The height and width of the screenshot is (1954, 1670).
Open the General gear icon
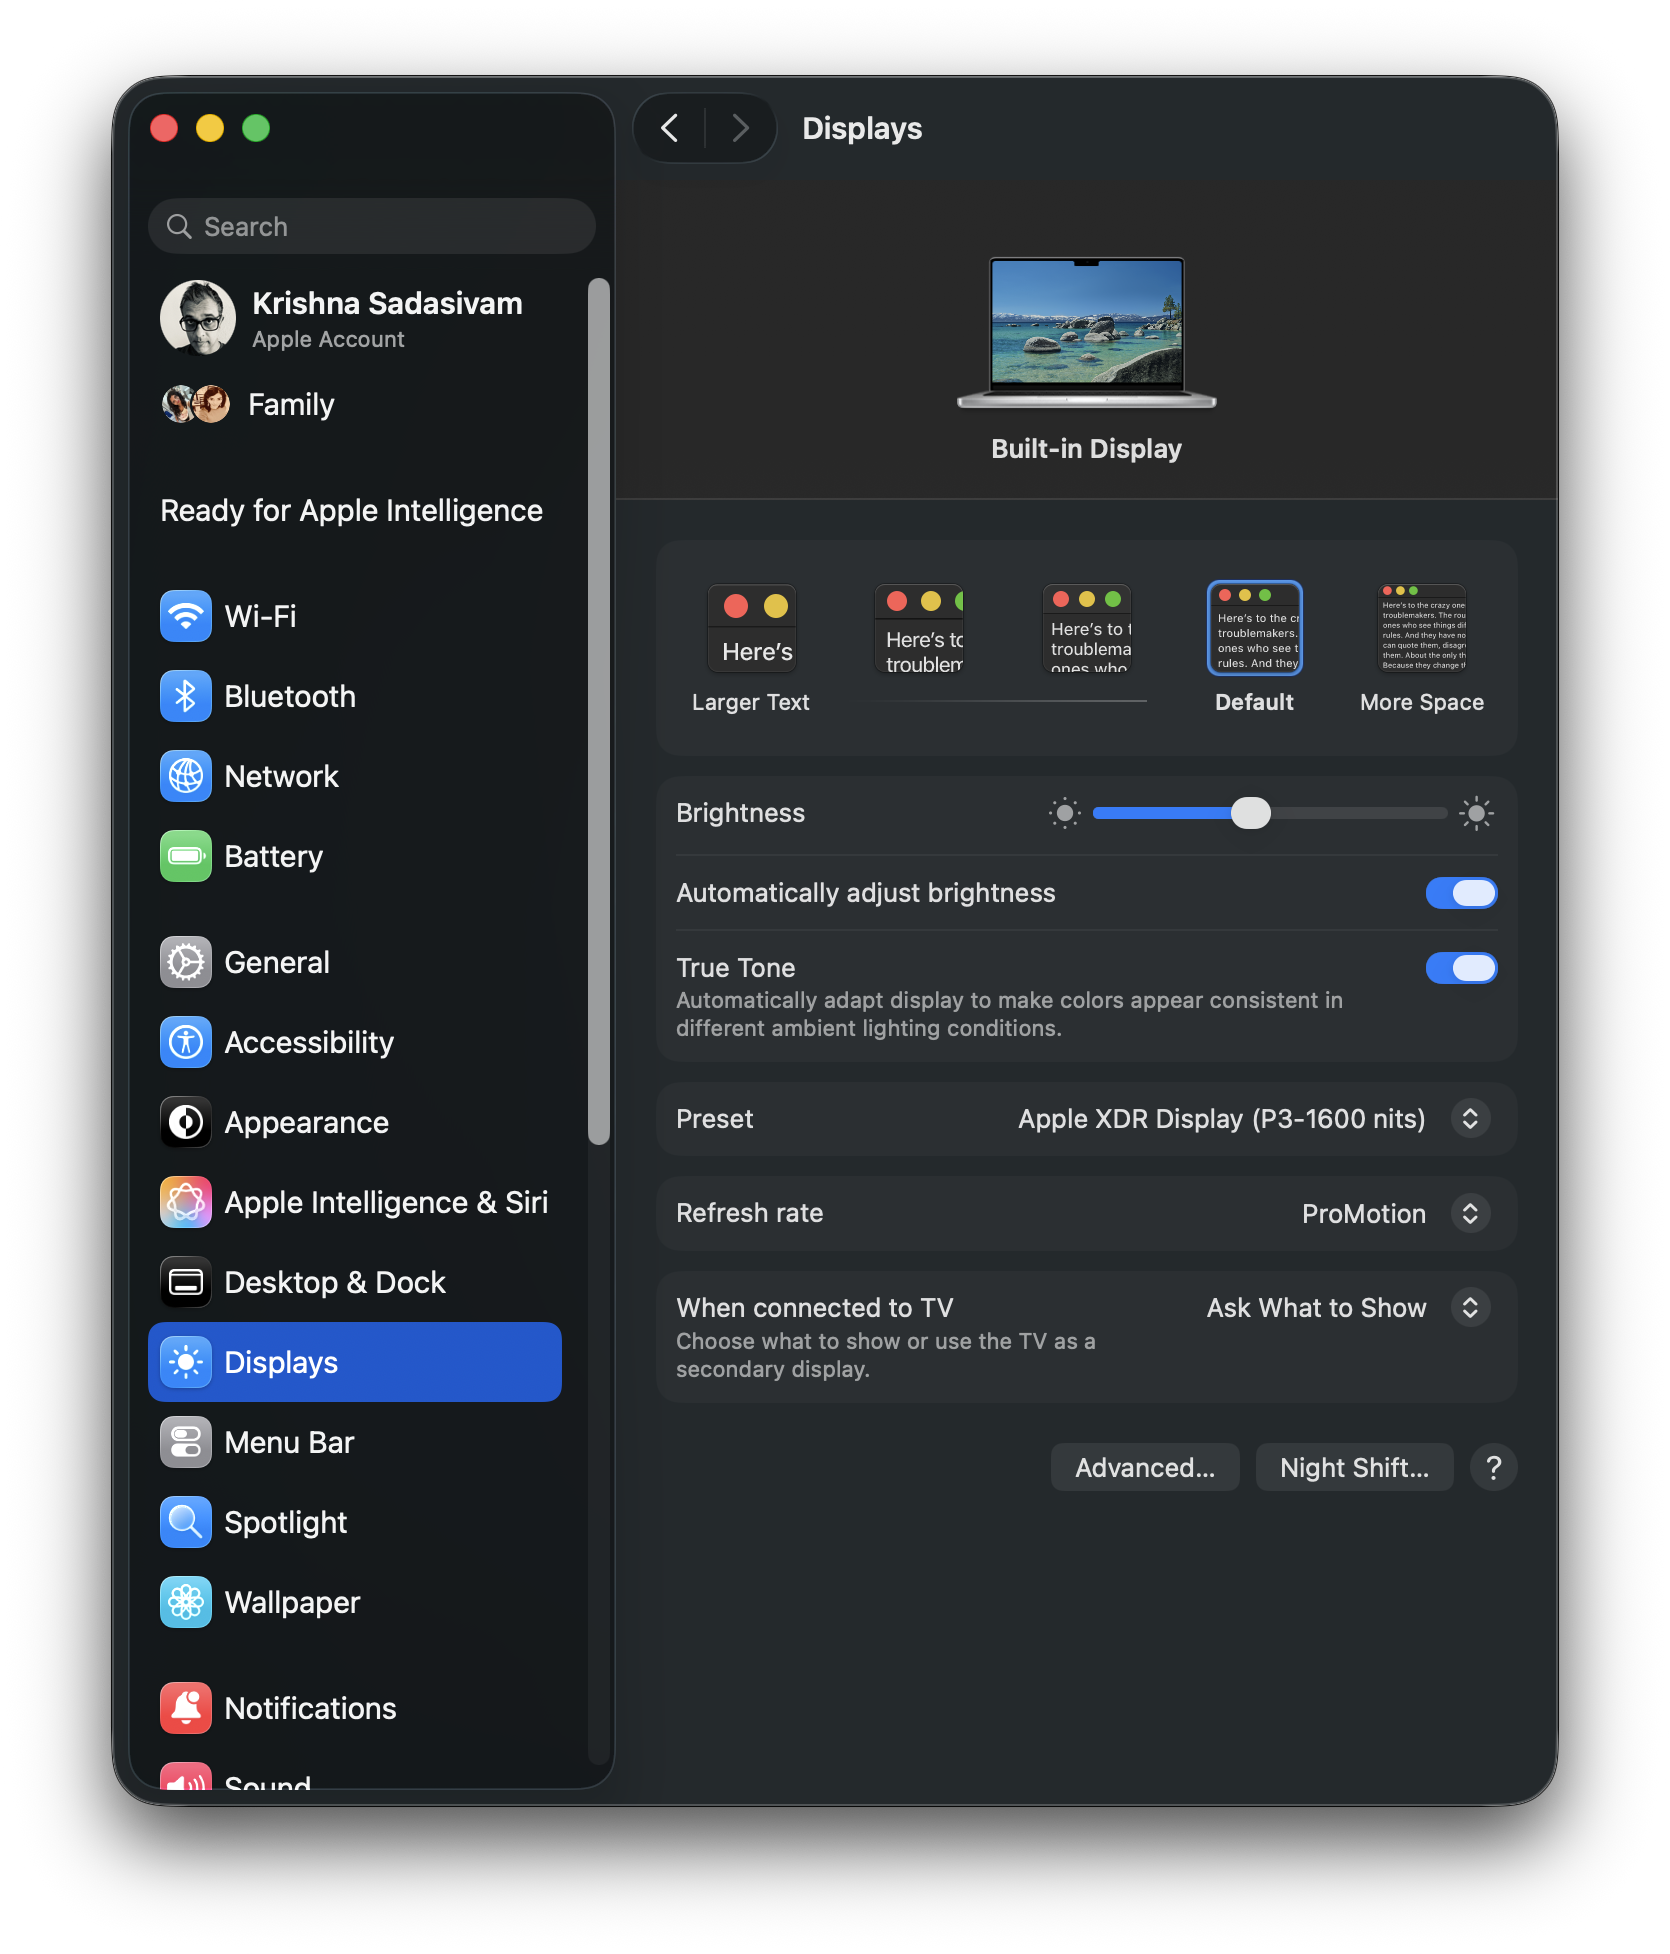[x=186, y=962]
